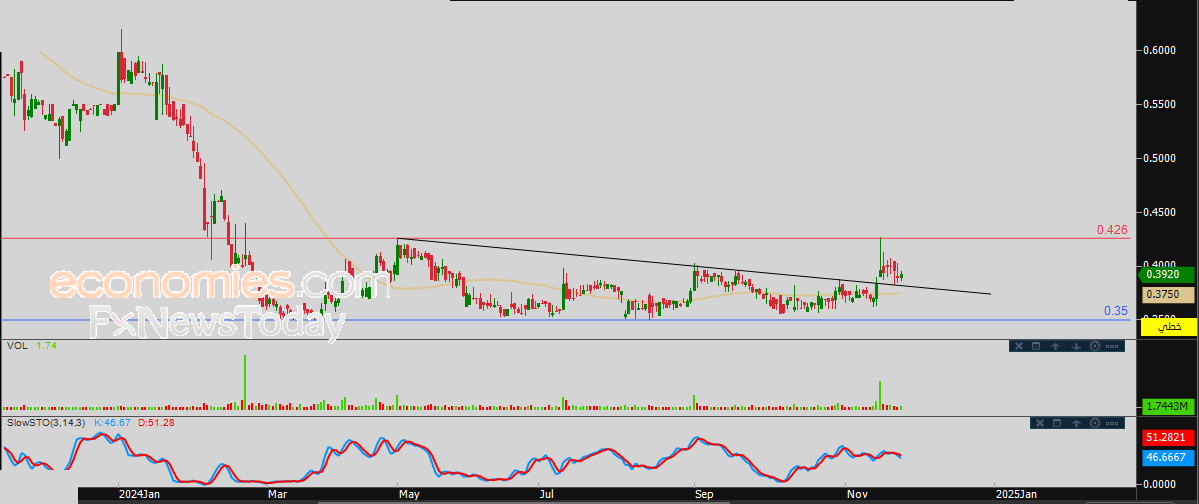Select the K:46.67 reading
The width and height of the screenshot is (1199, 504).
pyautogui.click(x=113, y=421)
